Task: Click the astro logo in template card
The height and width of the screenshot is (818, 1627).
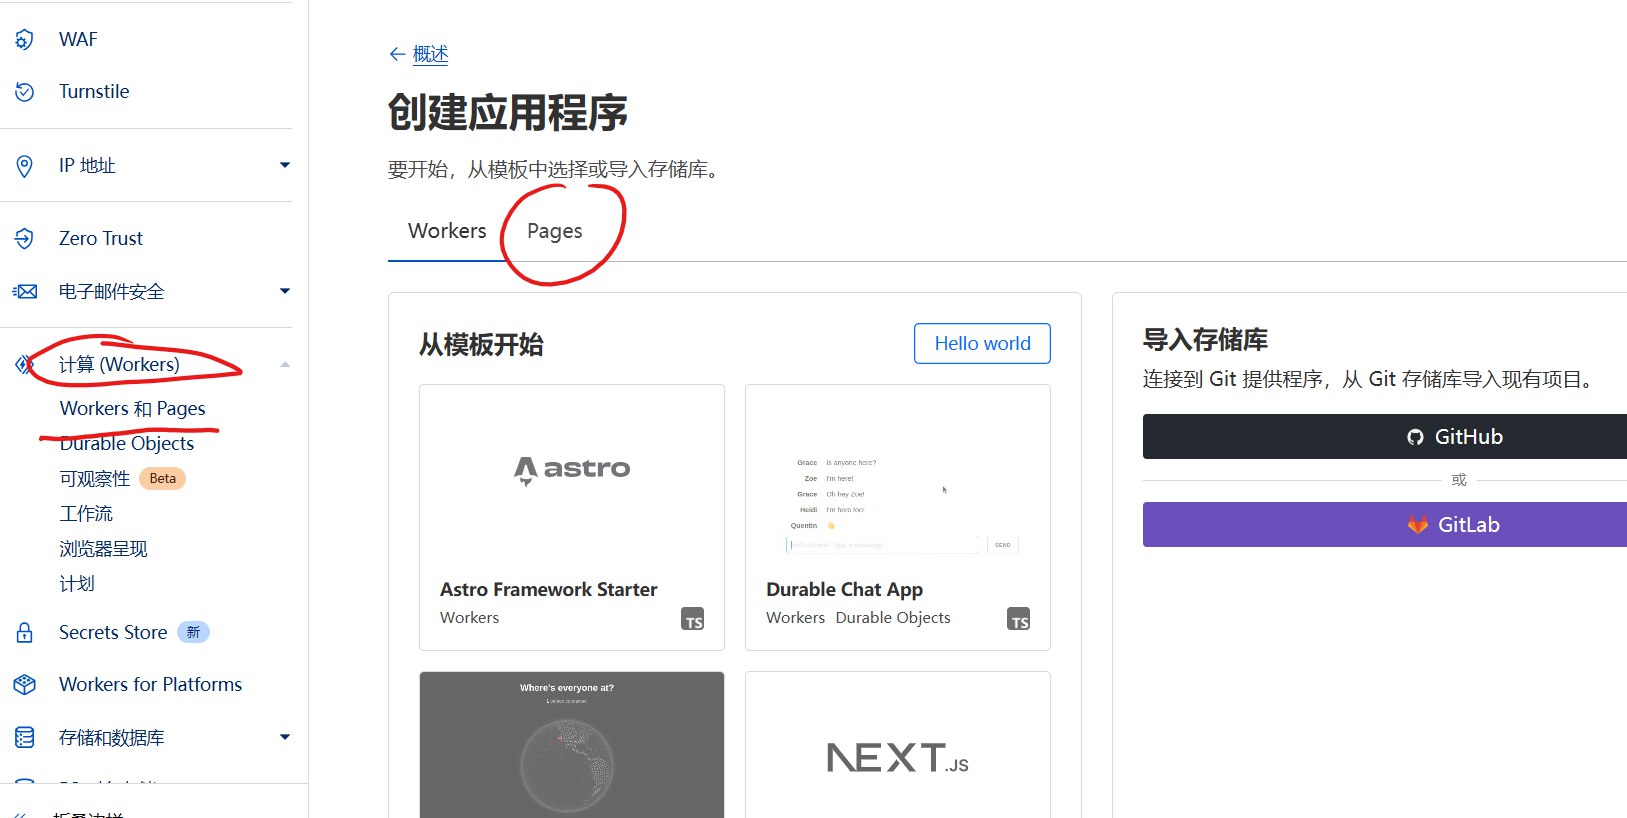Action: (x=572, y=470)
